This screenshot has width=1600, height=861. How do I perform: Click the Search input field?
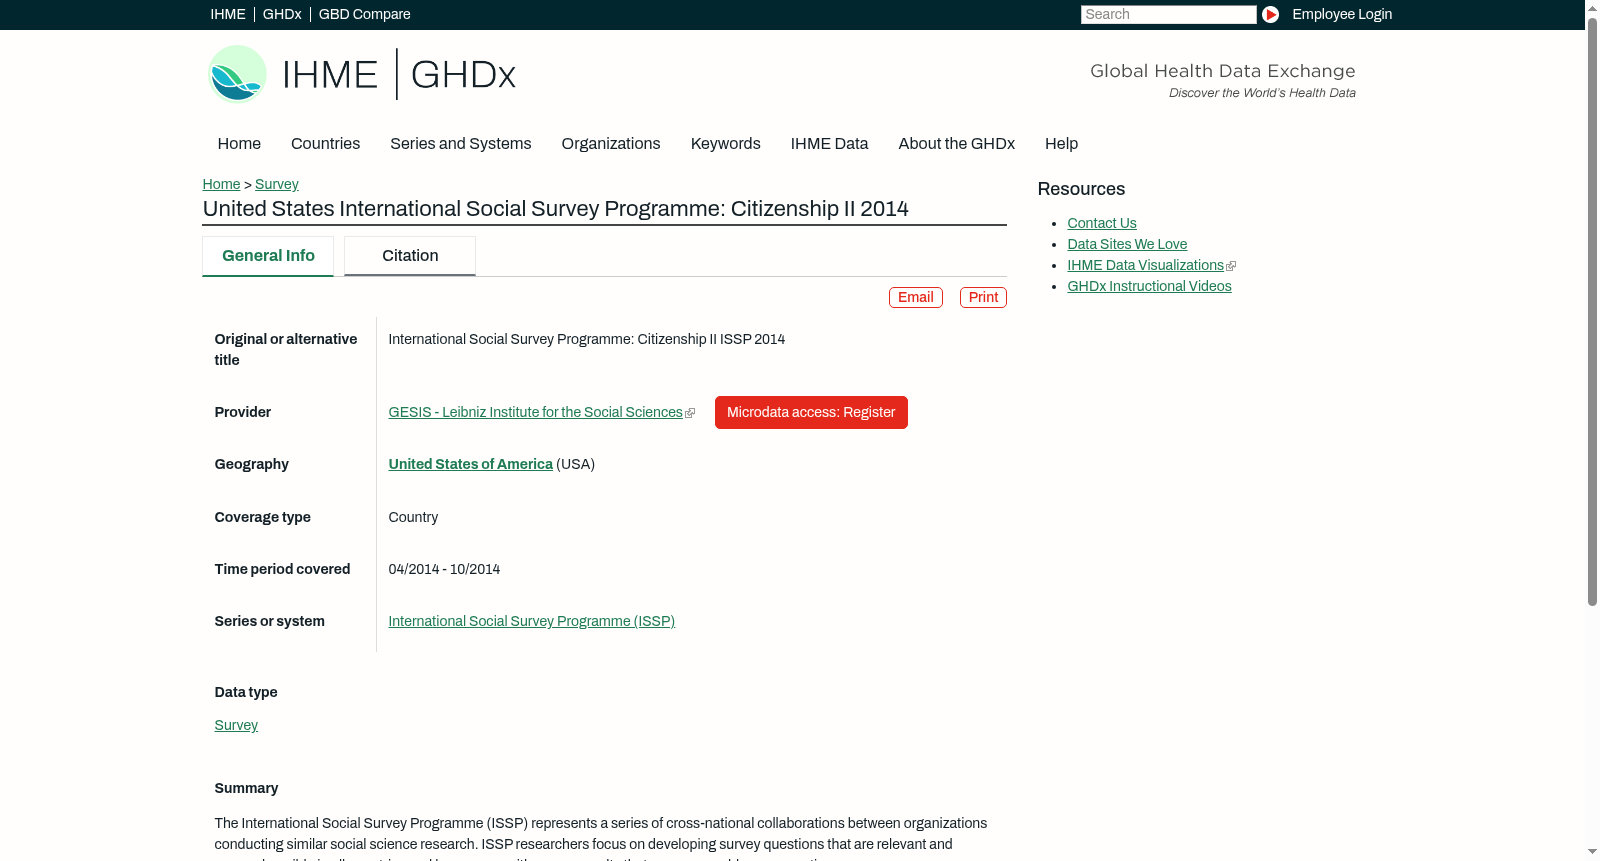pos(1168,14)
